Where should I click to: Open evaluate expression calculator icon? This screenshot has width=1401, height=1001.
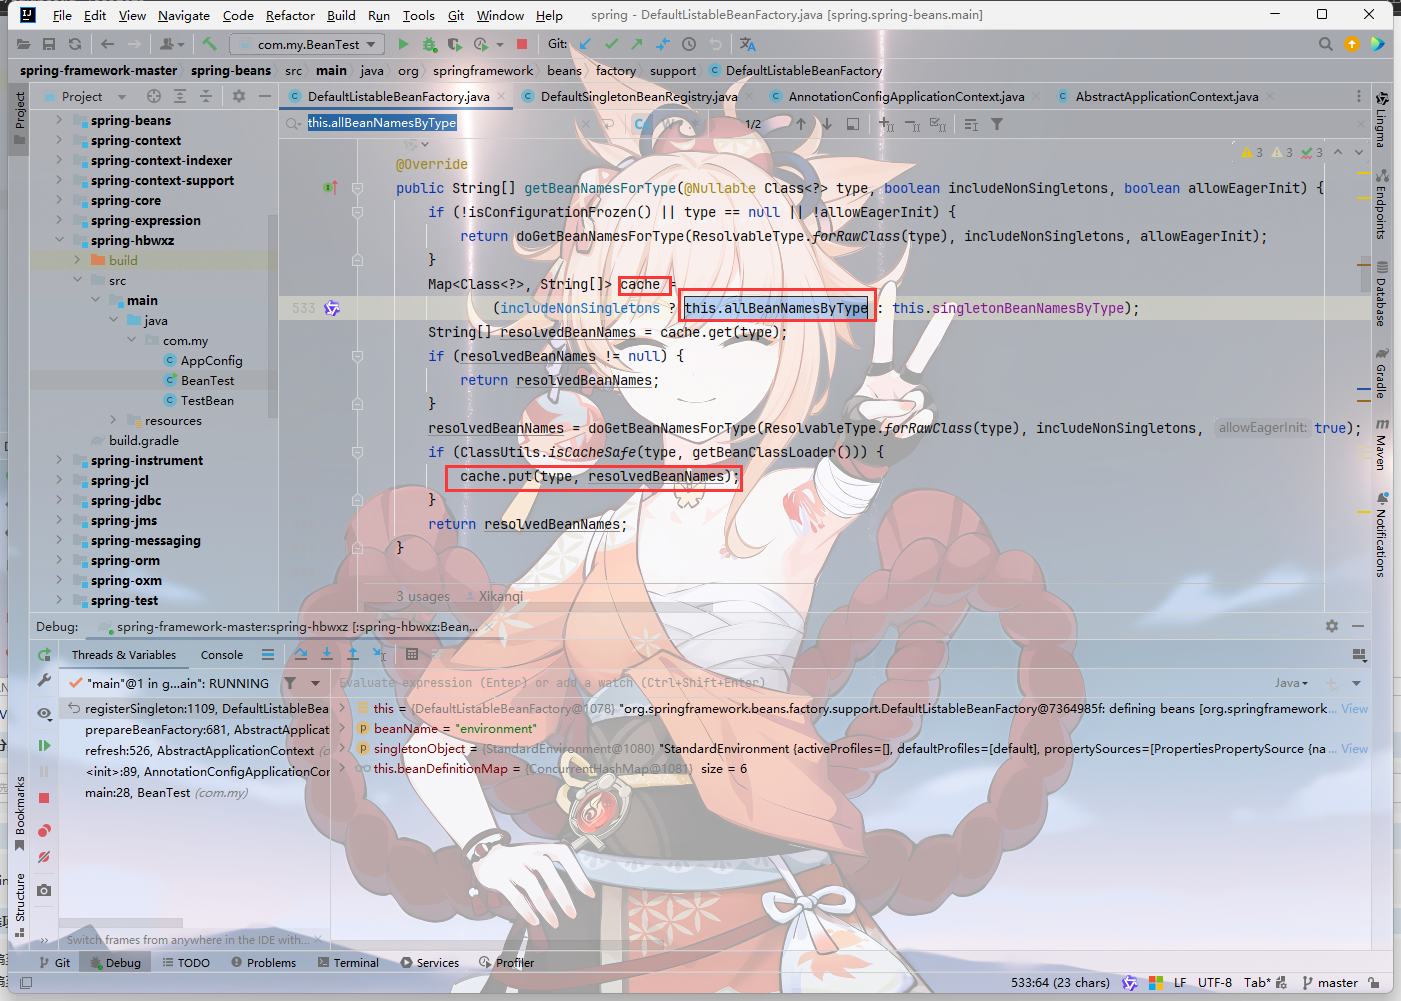(412, 654)
